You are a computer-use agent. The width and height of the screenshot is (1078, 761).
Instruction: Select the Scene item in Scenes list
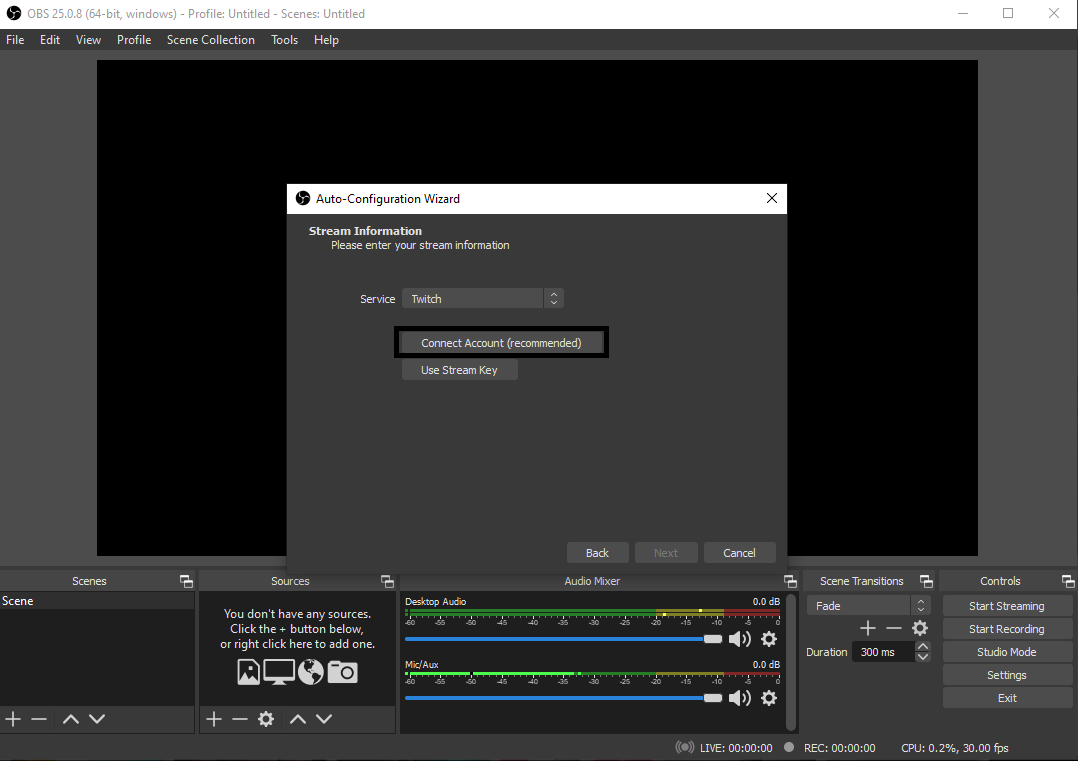pyautogui.click(x=96, y=601)
